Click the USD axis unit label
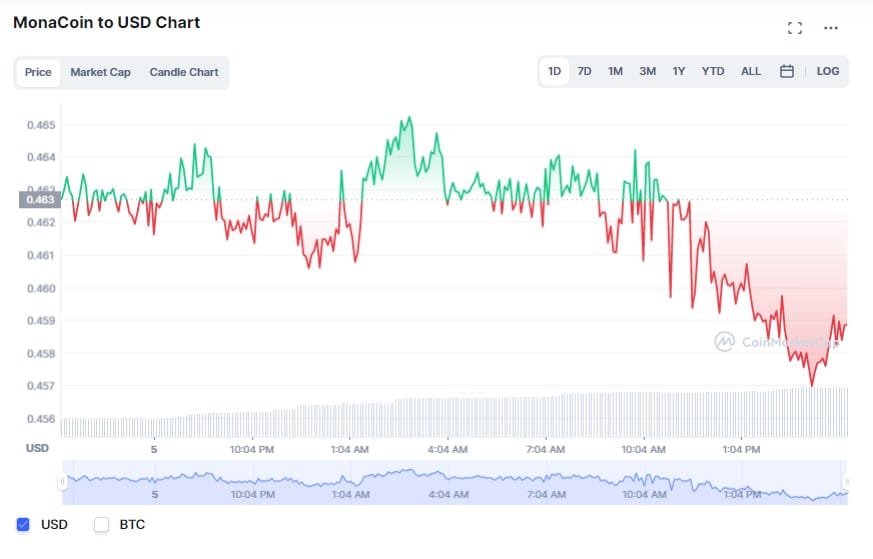Screen dimensions: 873x559 point(37,448)
